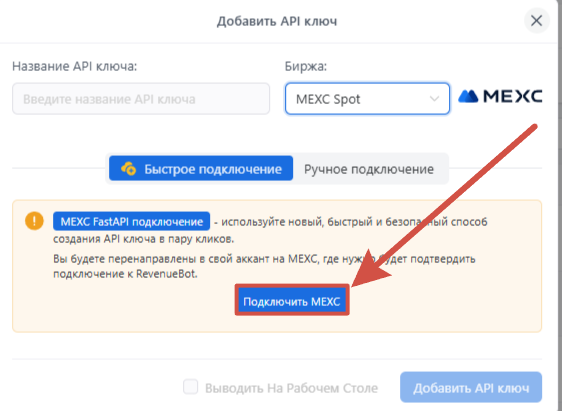Click the Добавить API ключ button

tap(471, 387)
